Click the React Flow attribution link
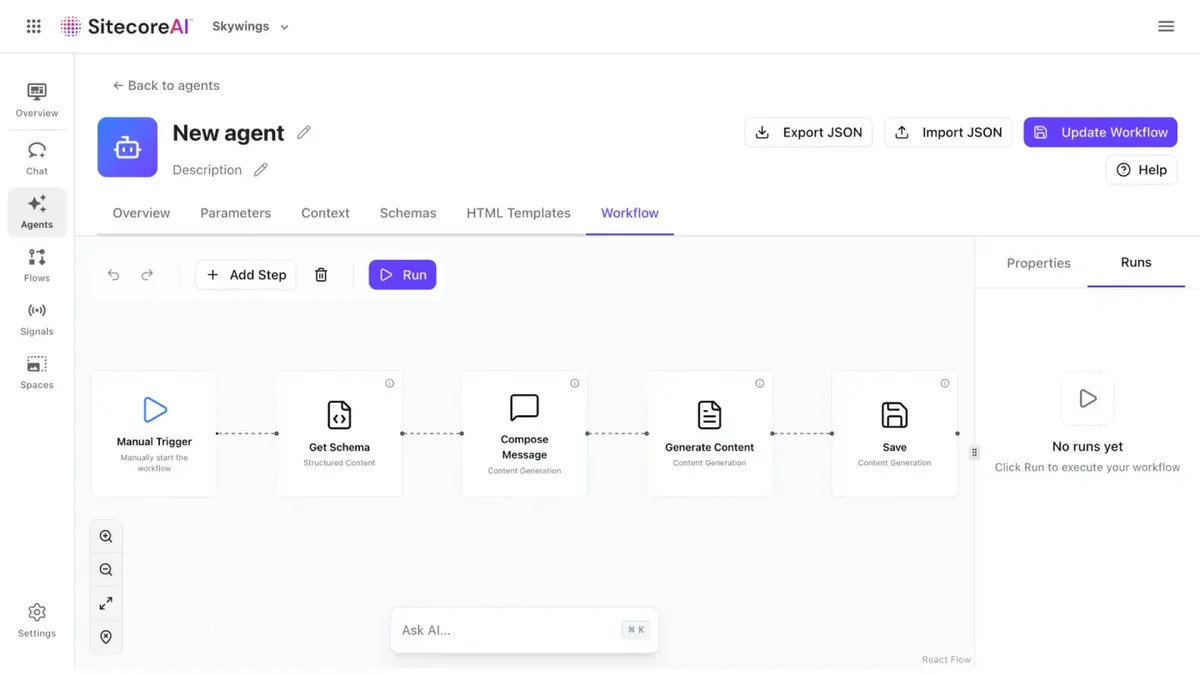This screenshot has width=1200, height=675. (946, 660)
